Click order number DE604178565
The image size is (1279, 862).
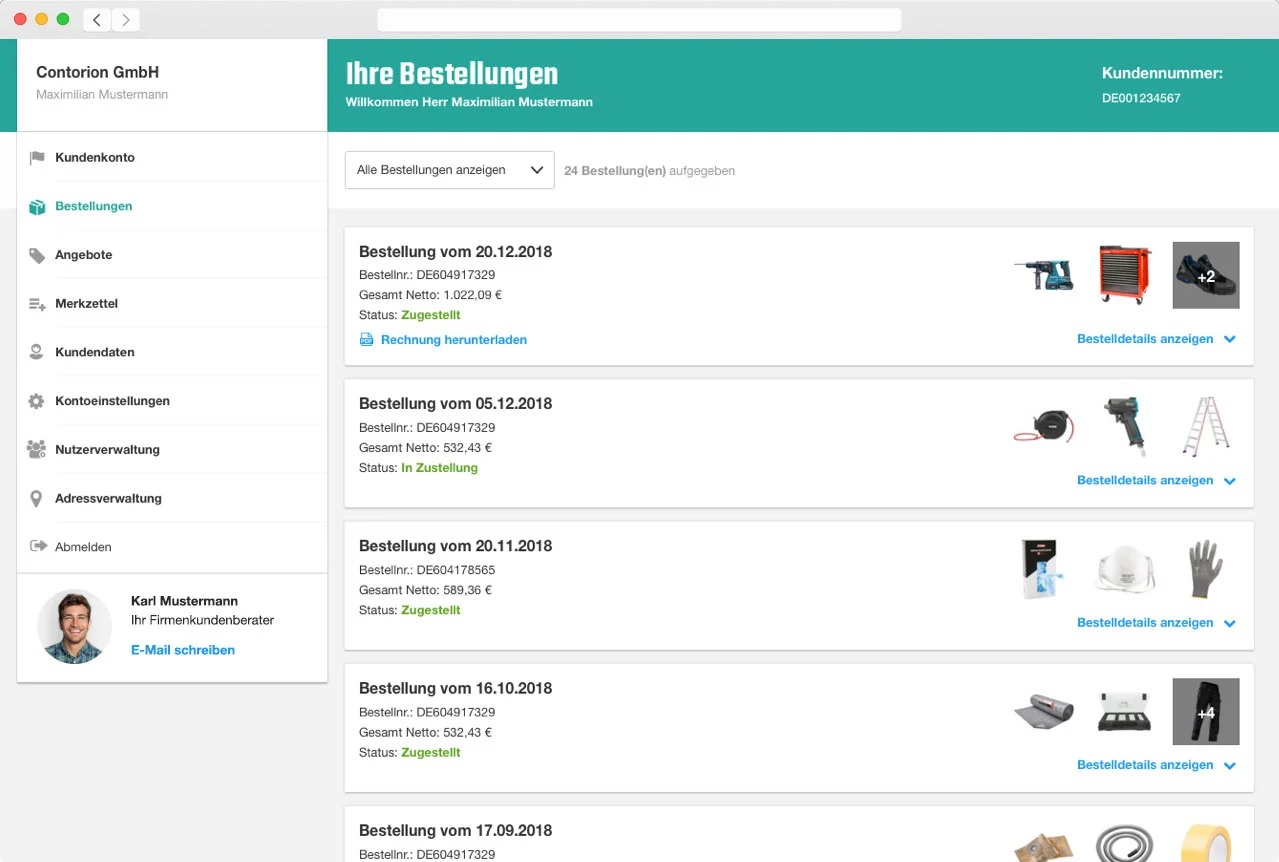click(x=455, y=570)
